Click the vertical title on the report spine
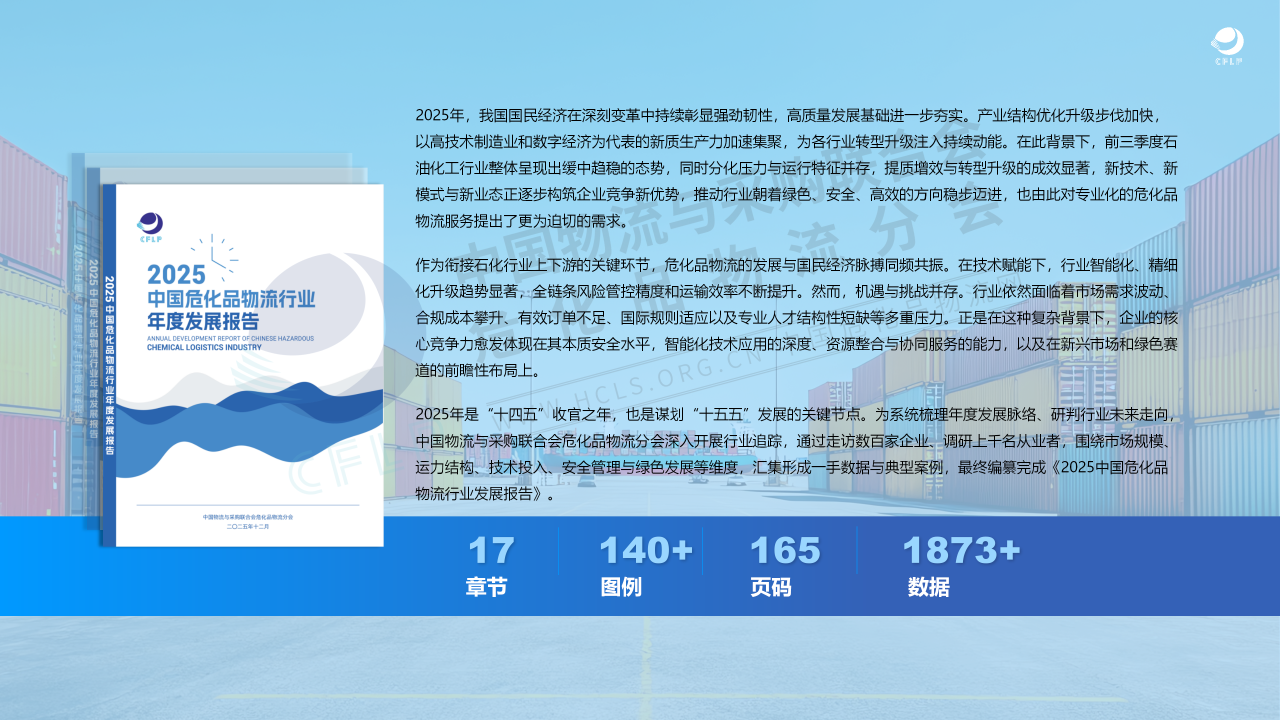1280x720 pixels. (x=109, y=365)
